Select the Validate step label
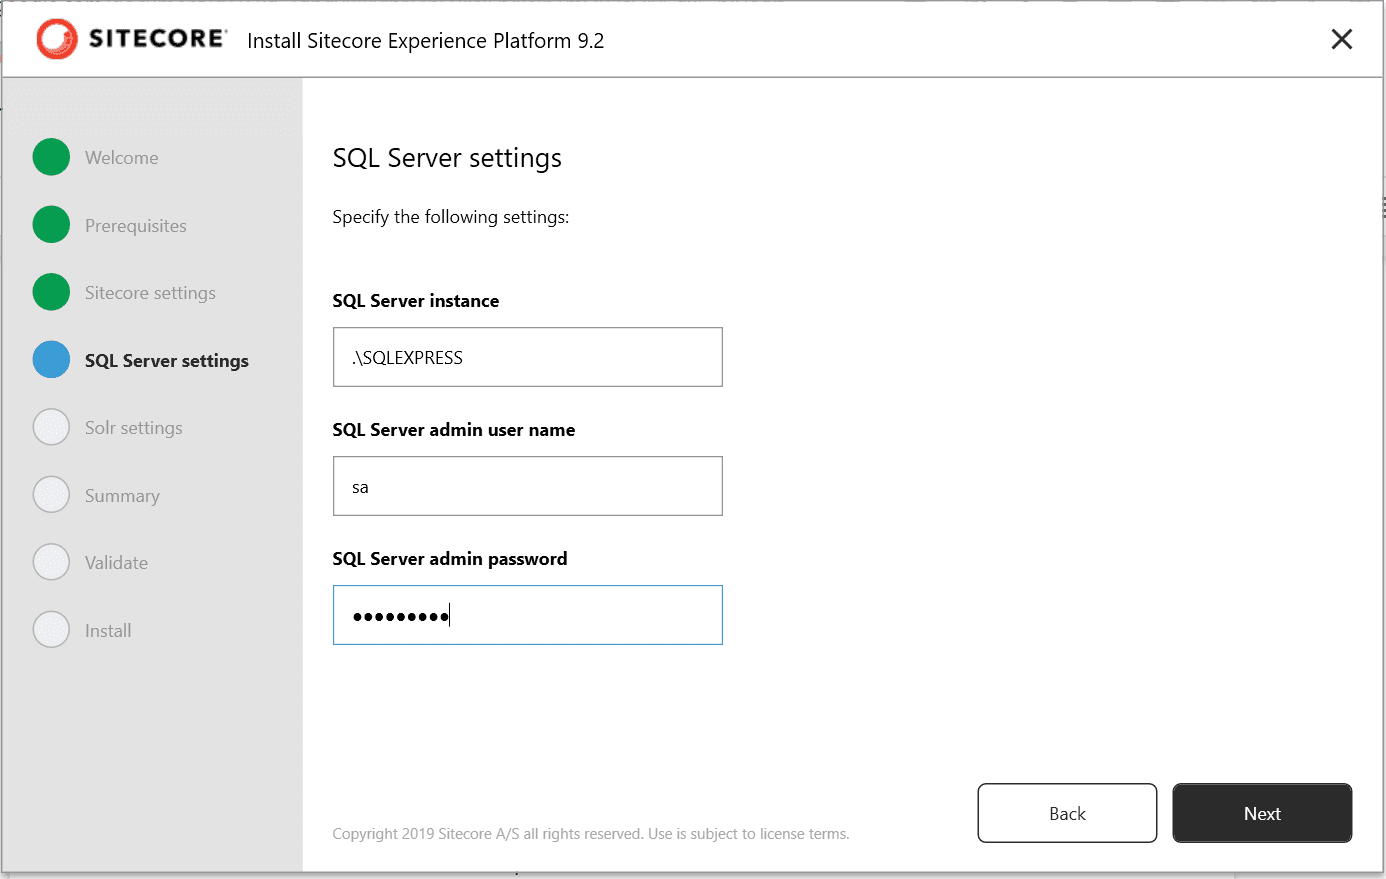Image resolution: width=1386 pixels, height=879 pixels. pos(116,563)
